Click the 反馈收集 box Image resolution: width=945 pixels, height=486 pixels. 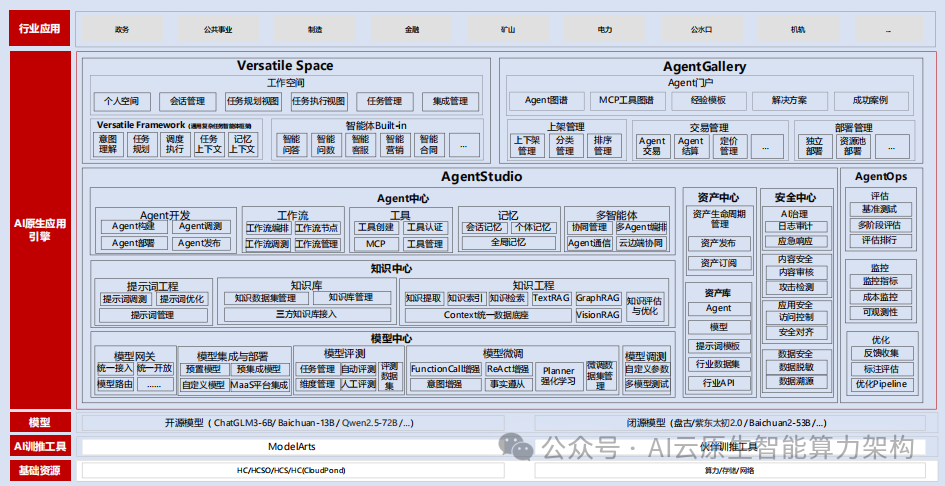click(881, 353)
